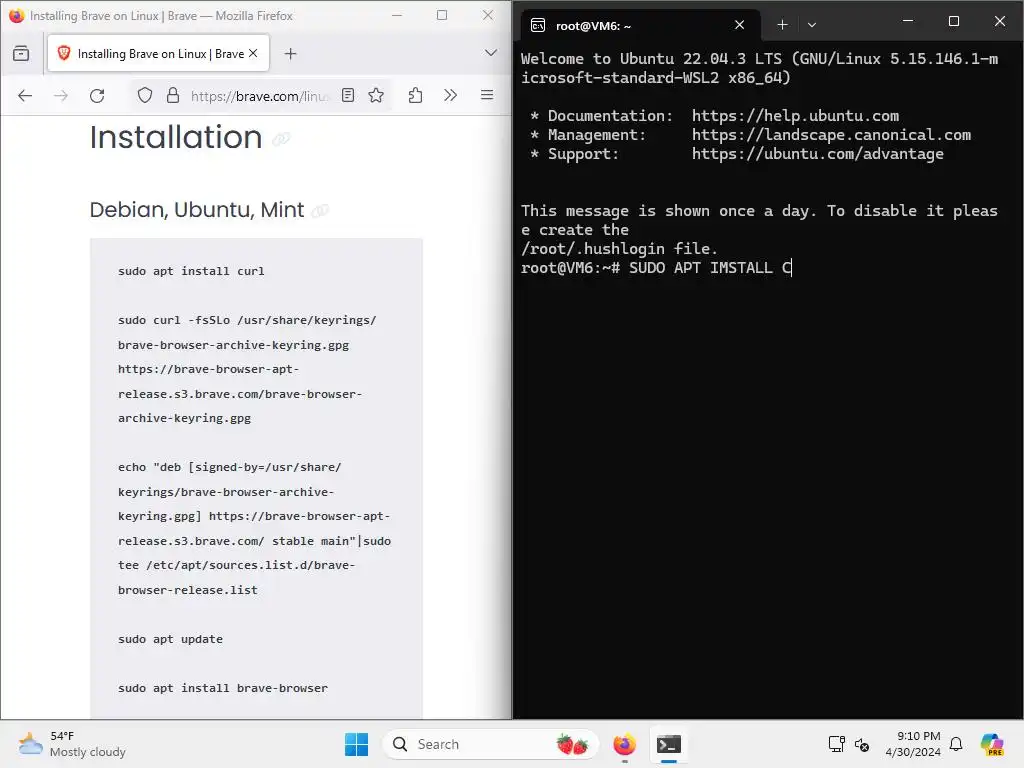Click 'brave-browser-archive-keyring.gpg' line in code block
Viewport: 1024px width, 768px height.
tap(233, 345)
